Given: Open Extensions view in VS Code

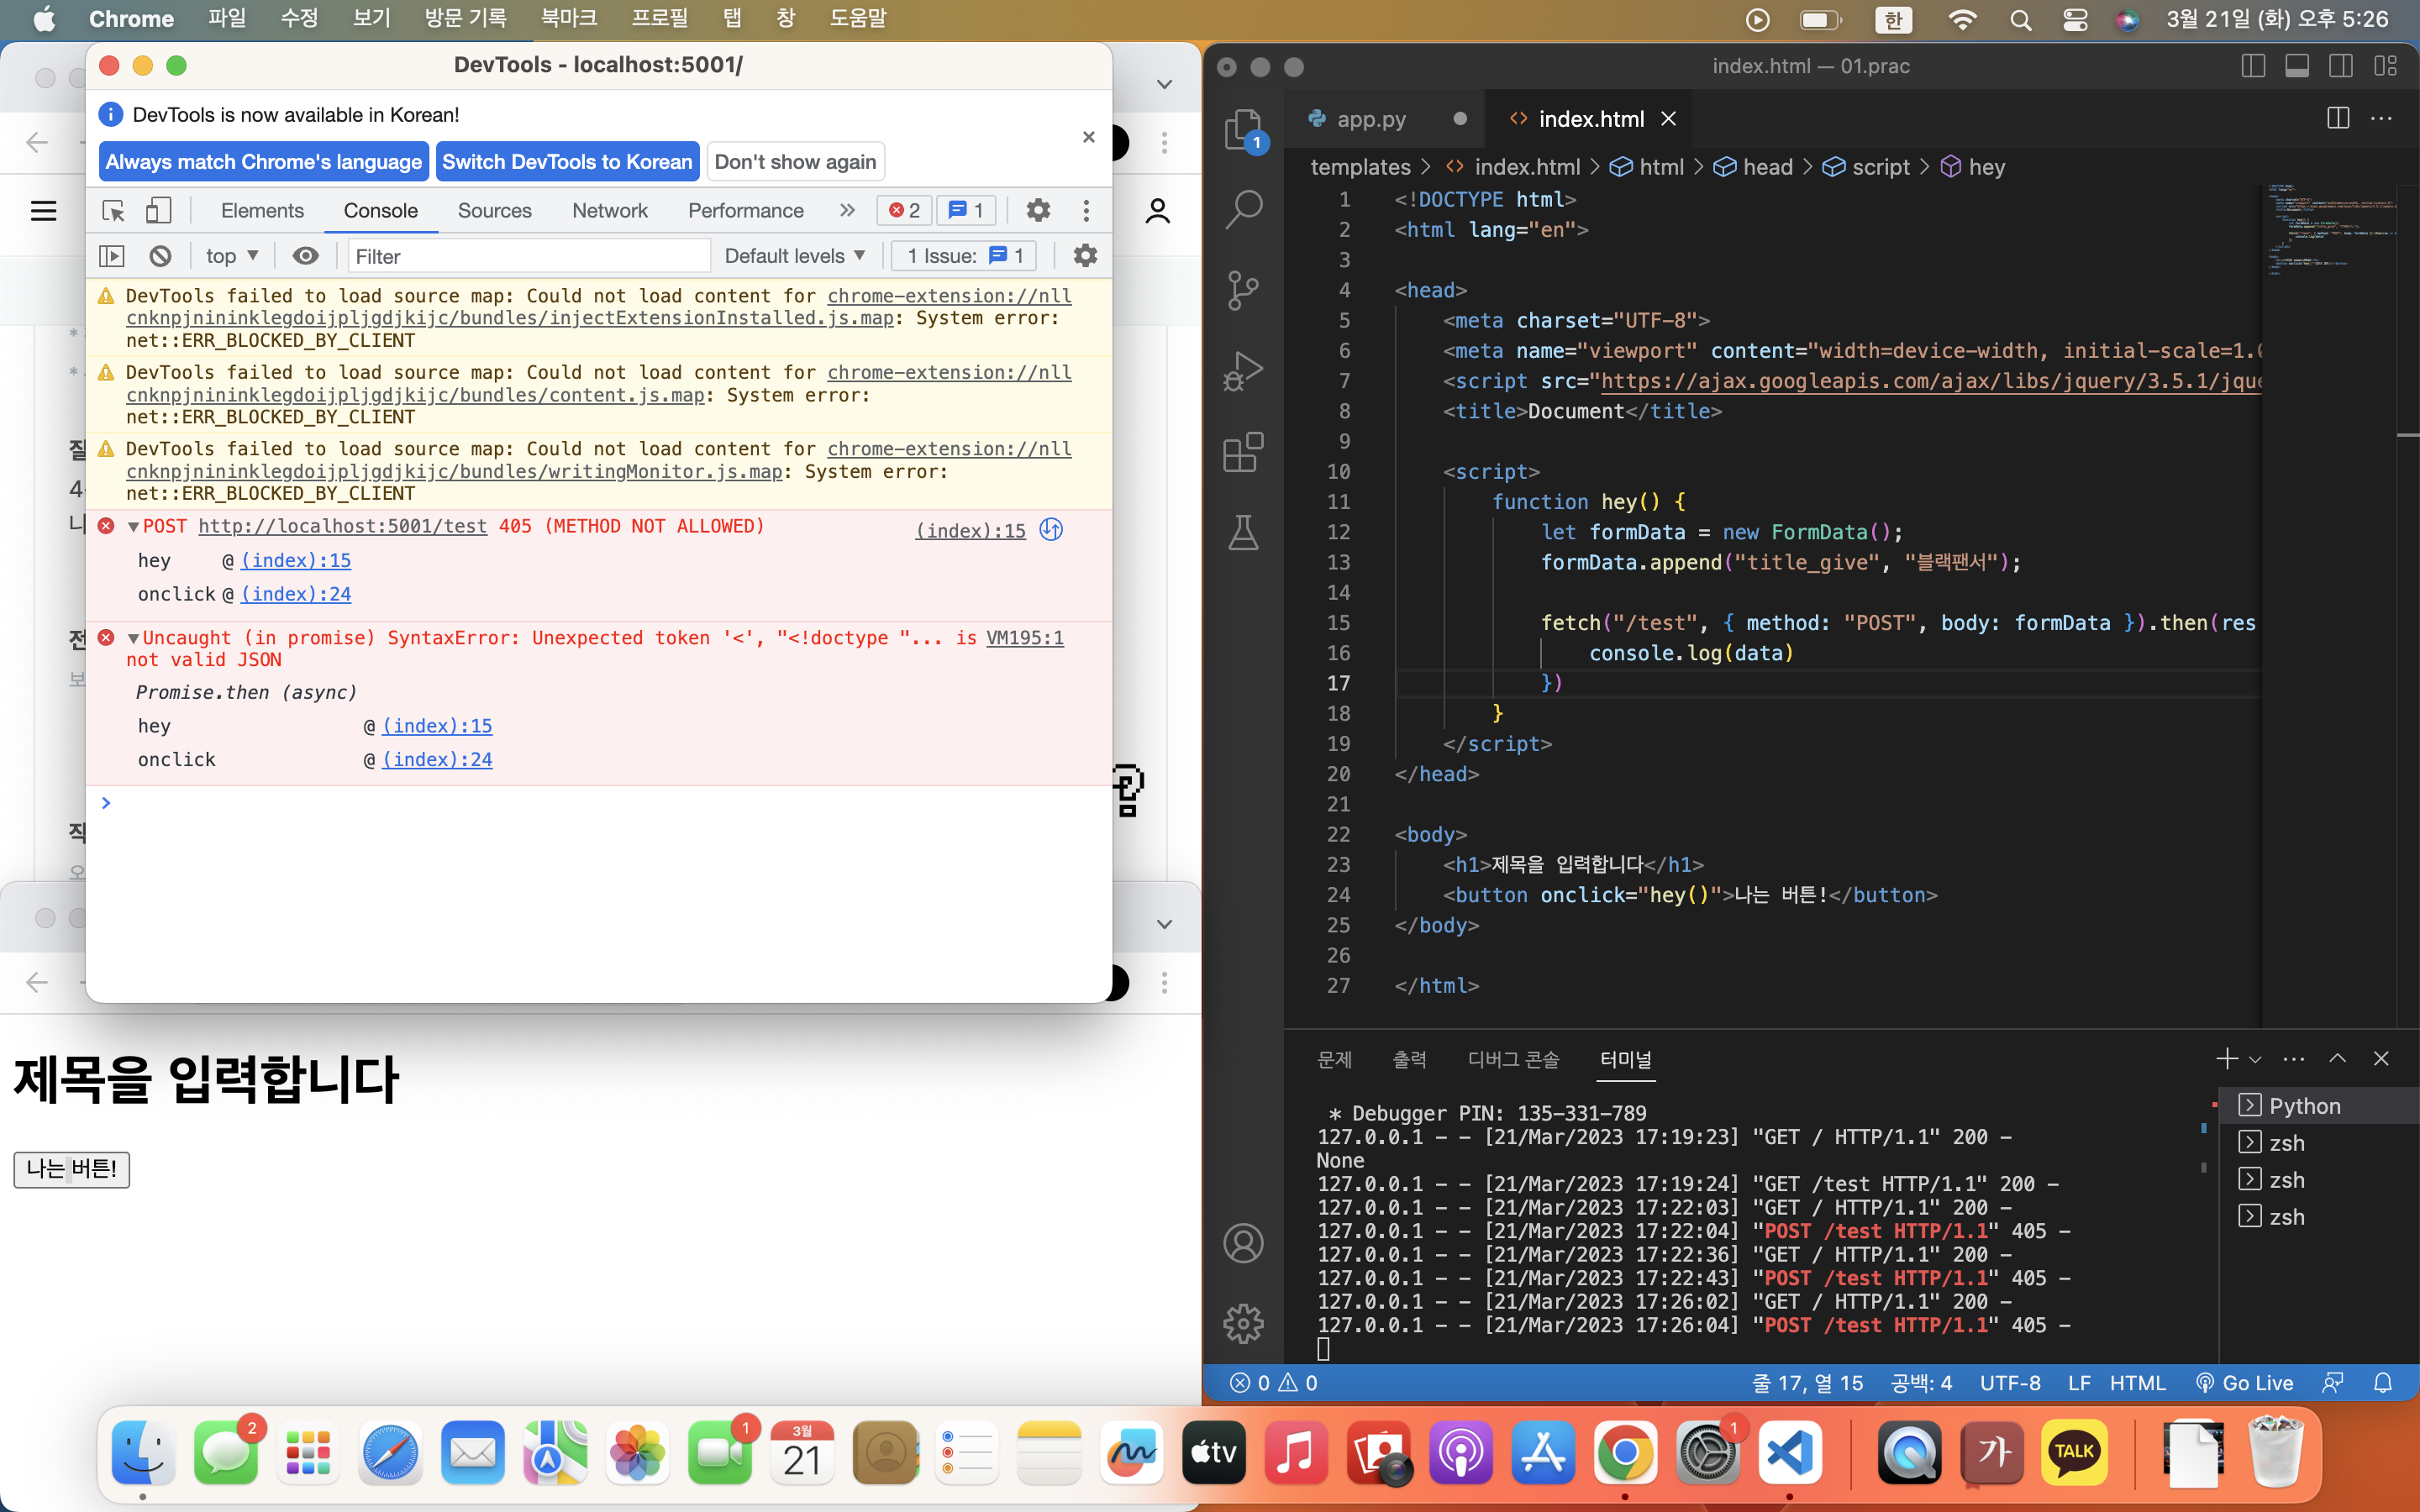Looking at the screenshot, I should (x=1243, y=452).
